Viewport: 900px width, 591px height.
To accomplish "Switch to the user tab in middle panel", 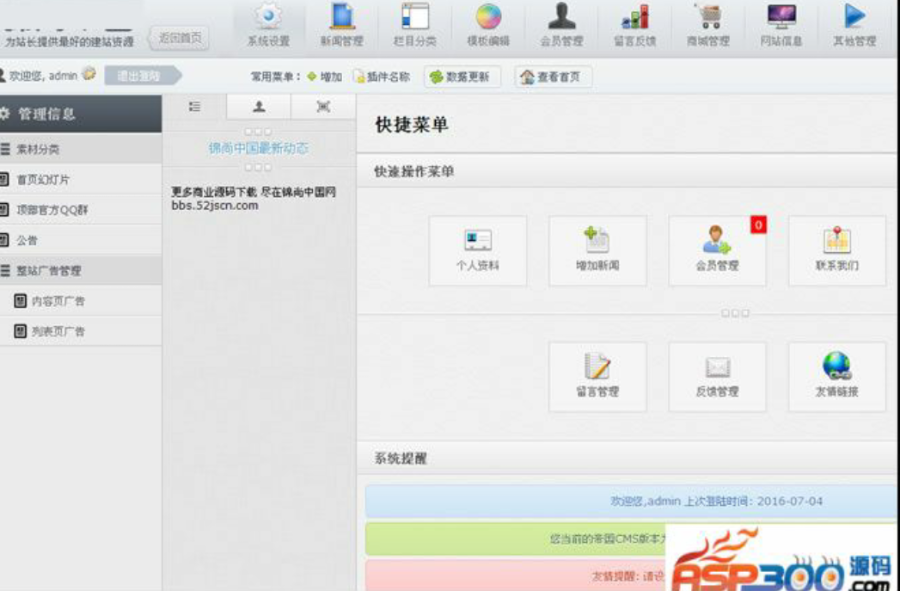I will [259, 105].
